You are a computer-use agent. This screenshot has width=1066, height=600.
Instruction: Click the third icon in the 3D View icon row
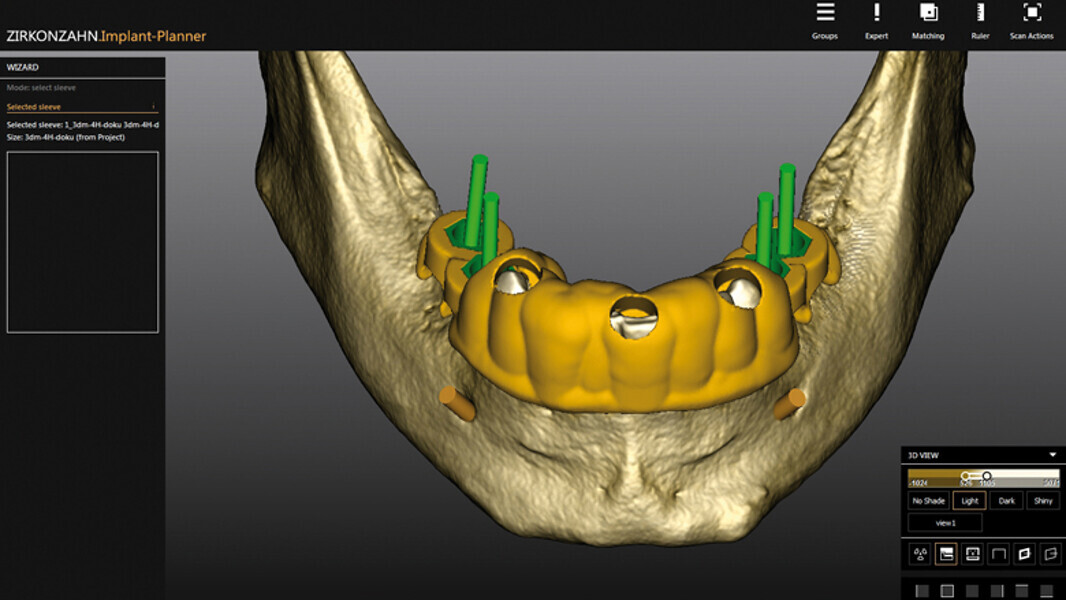(972, 553)
